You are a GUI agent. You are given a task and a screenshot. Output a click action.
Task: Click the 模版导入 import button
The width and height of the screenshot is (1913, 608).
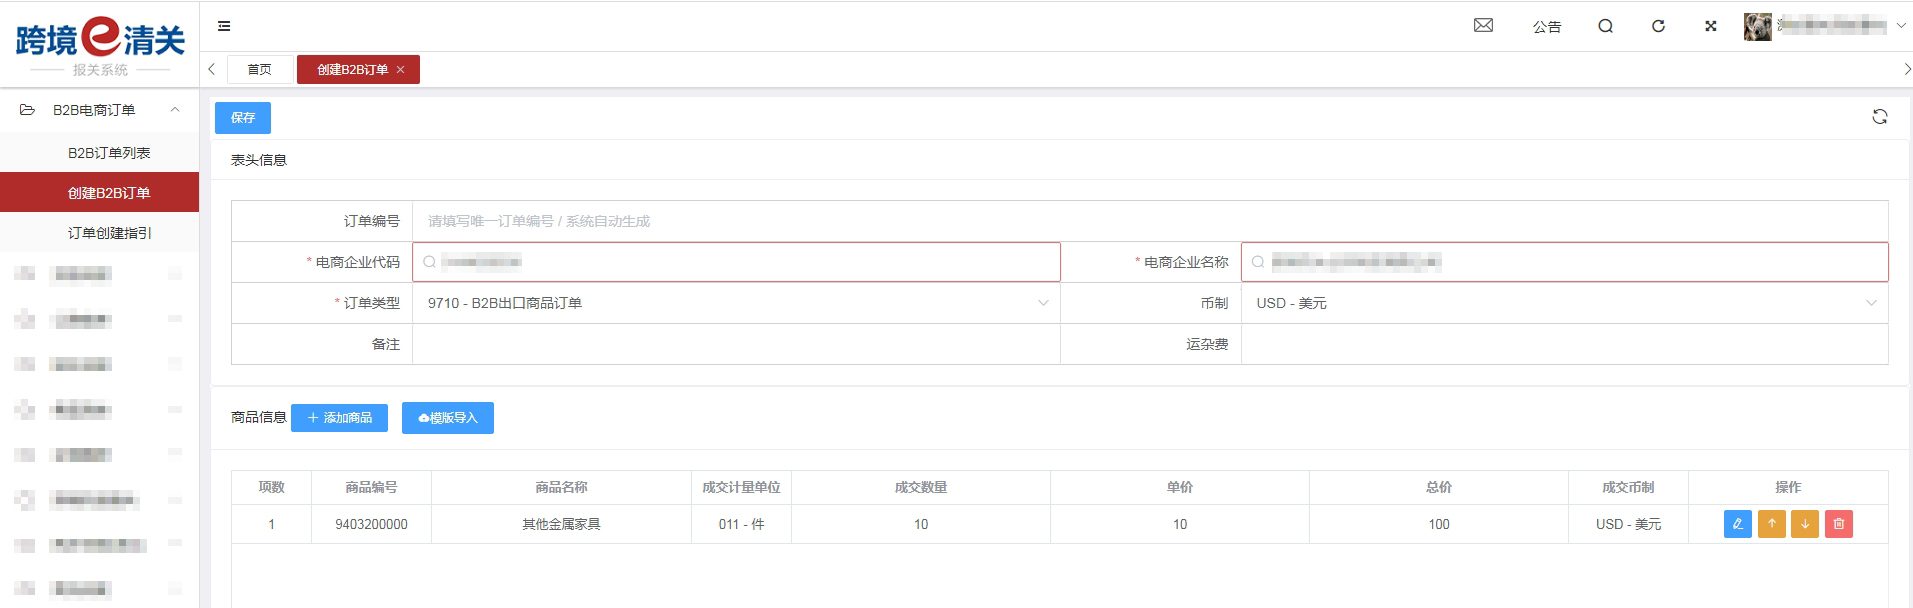point(447,418)
